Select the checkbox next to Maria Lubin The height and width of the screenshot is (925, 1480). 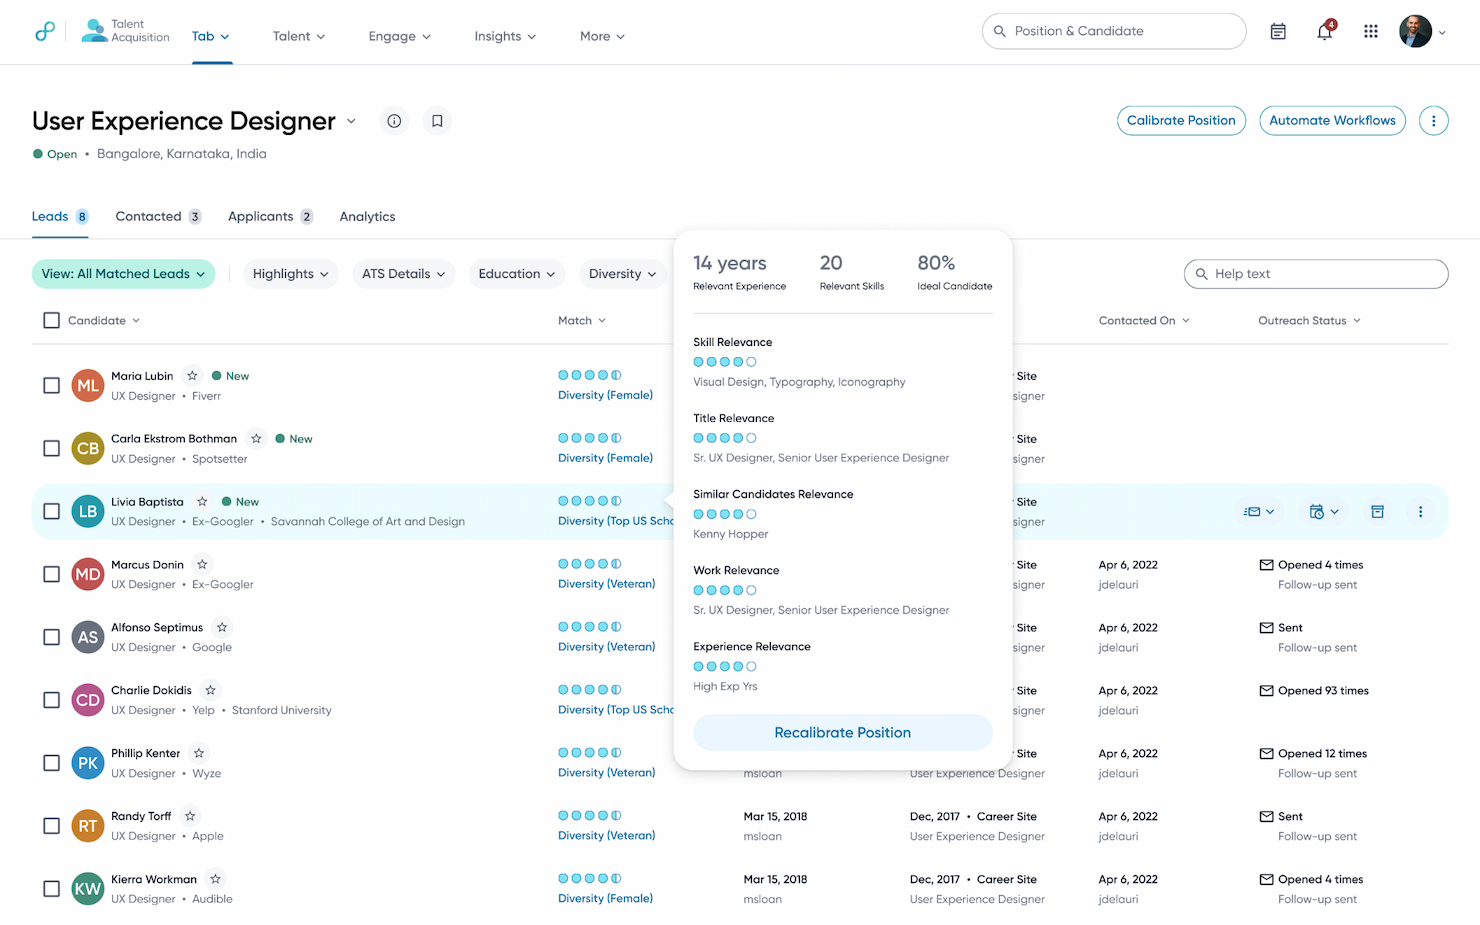(51, 385)
